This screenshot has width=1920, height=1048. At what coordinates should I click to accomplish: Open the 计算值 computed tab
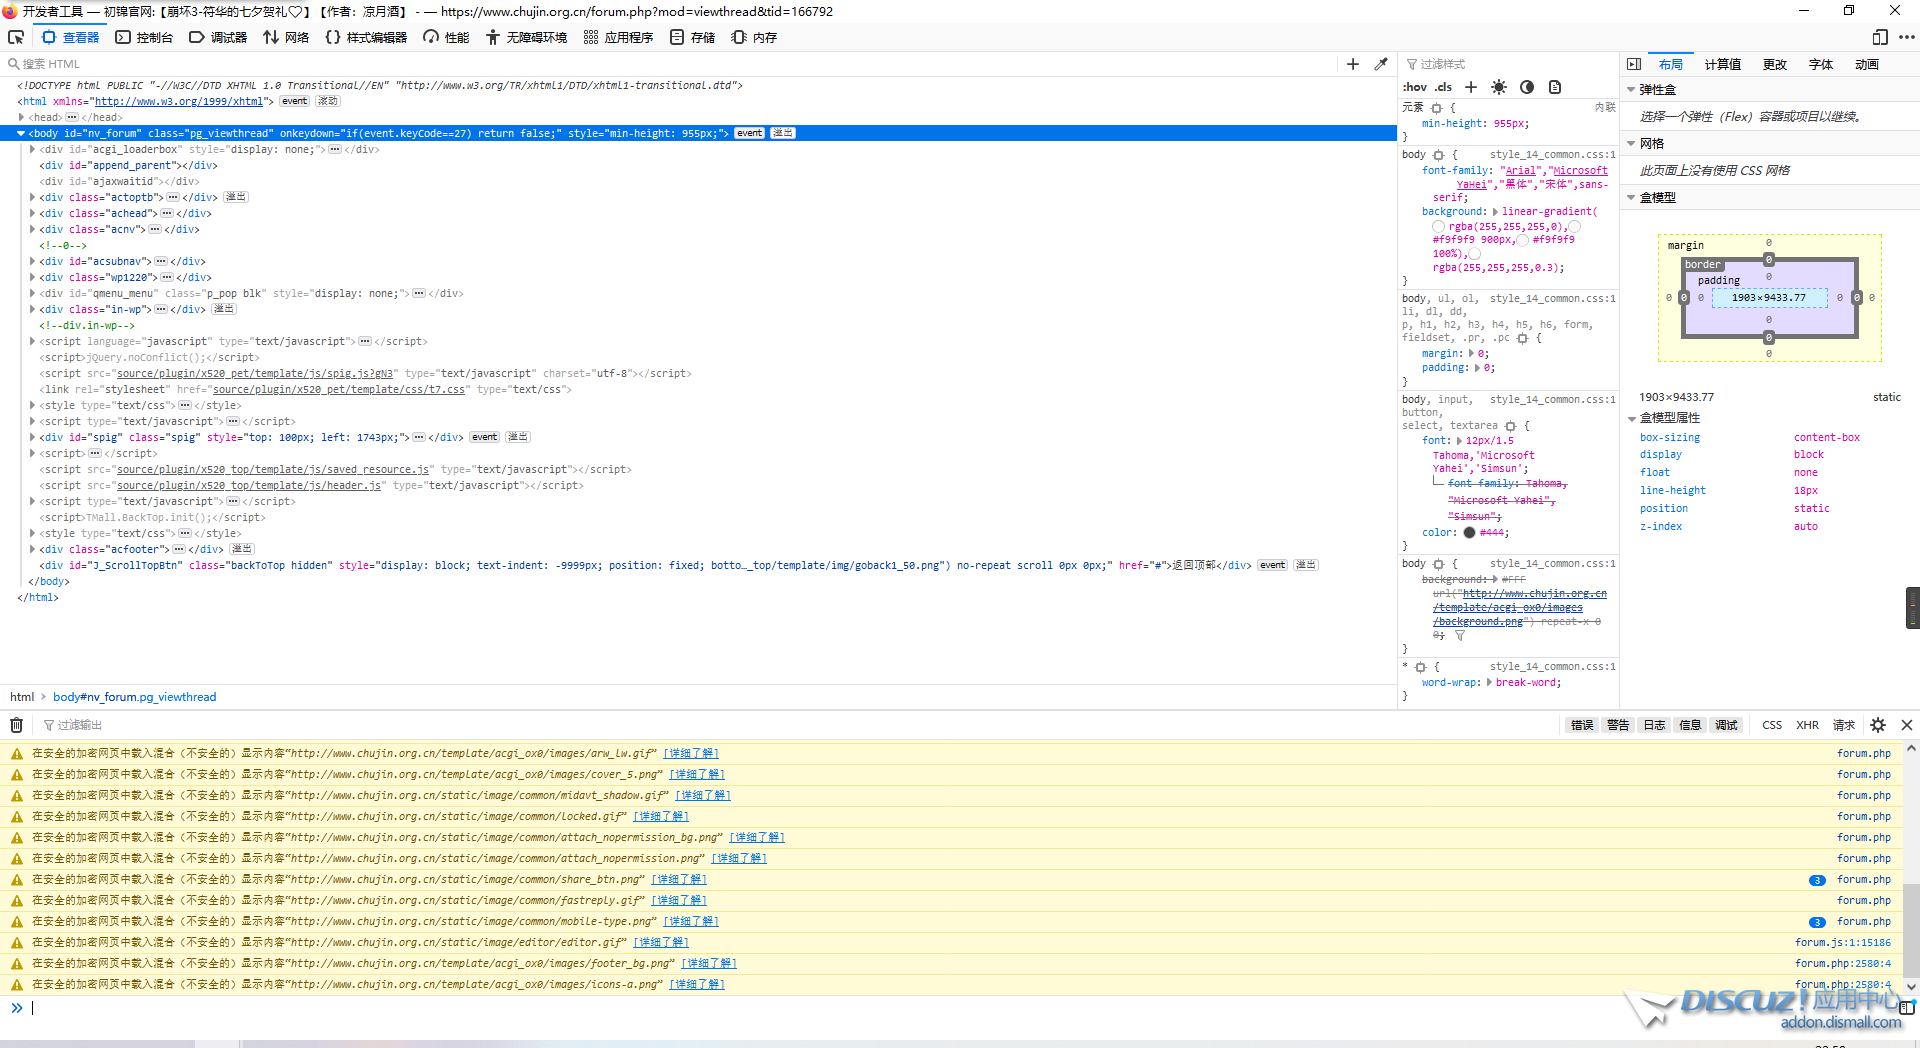coord(1722,64)
